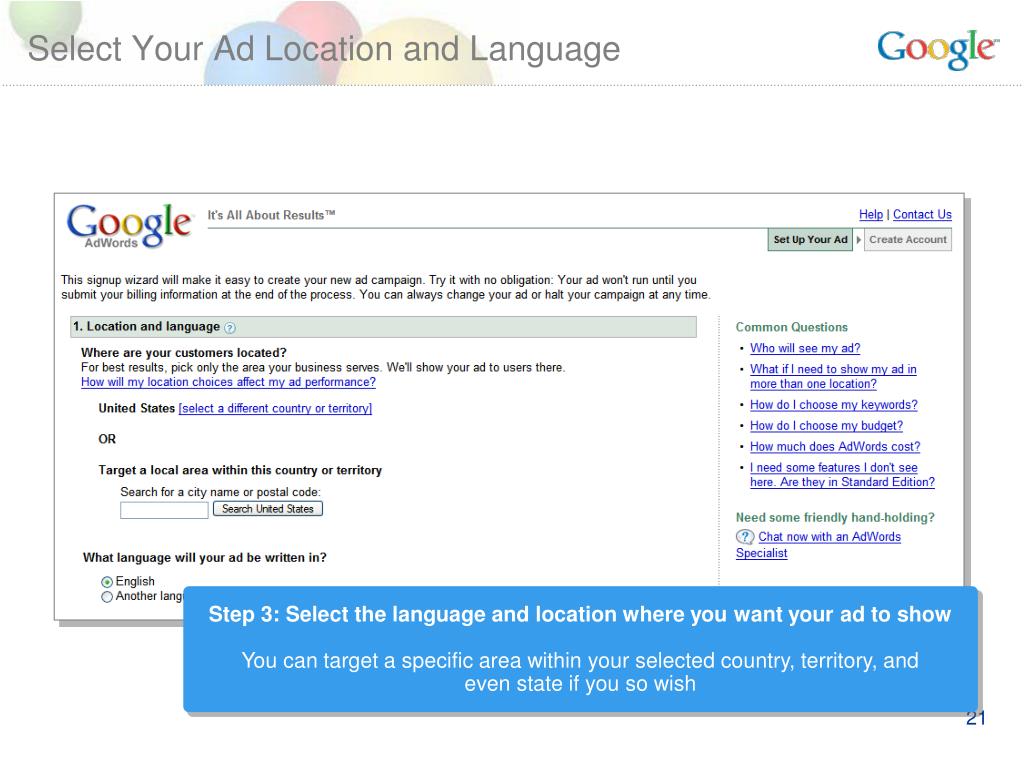The height and width of the screenshot is (768, 1024).
Task: Switch to the Create Account step tab
Action: (x=907, y=240)
